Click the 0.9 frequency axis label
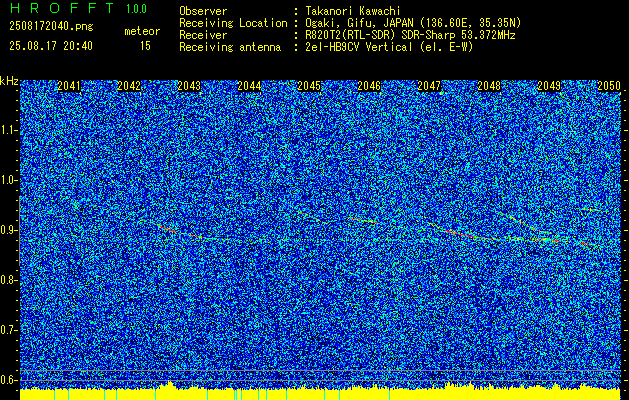 click(9, 230)
